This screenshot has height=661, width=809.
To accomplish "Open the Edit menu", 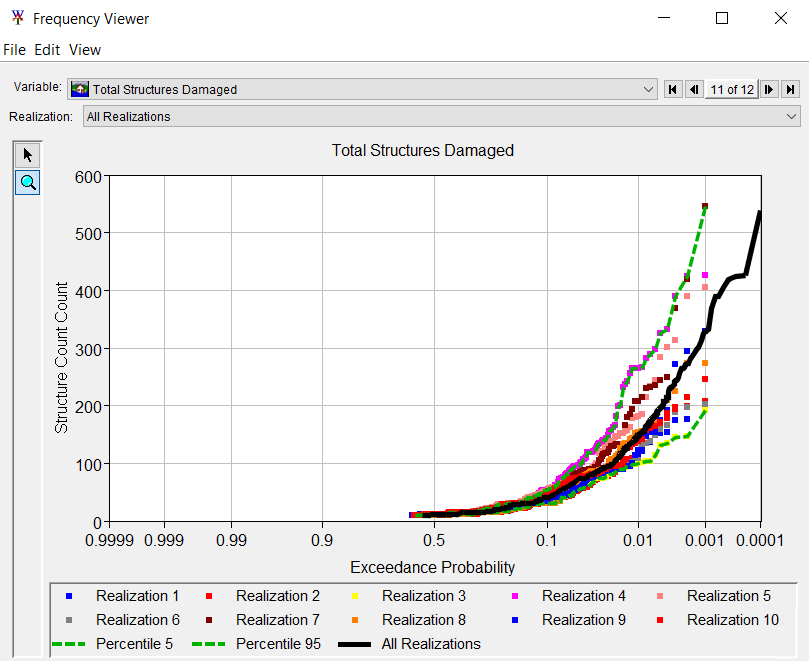I will (x=47, y=49).
